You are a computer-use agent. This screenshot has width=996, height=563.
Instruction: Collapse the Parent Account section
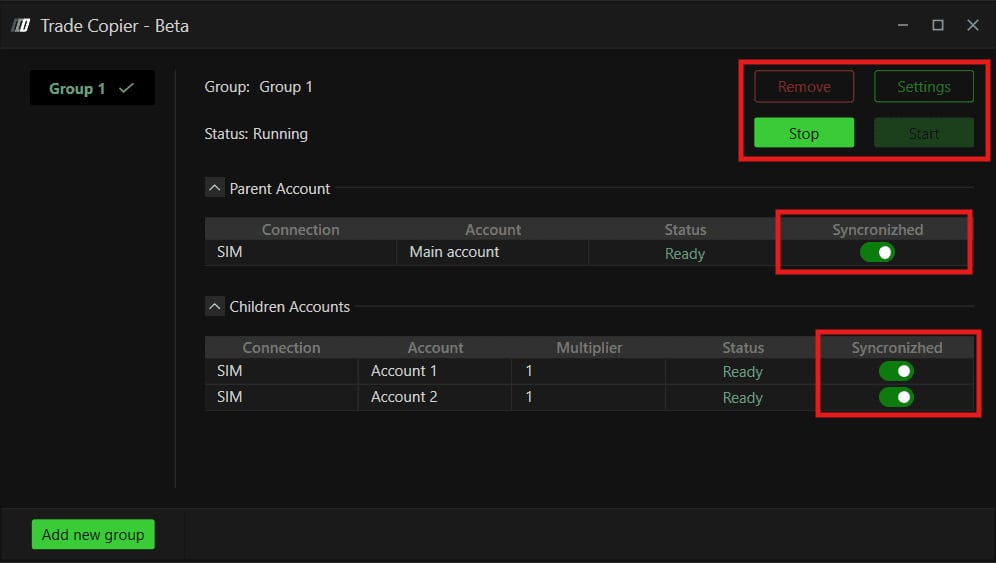click(x=215, y=188)
